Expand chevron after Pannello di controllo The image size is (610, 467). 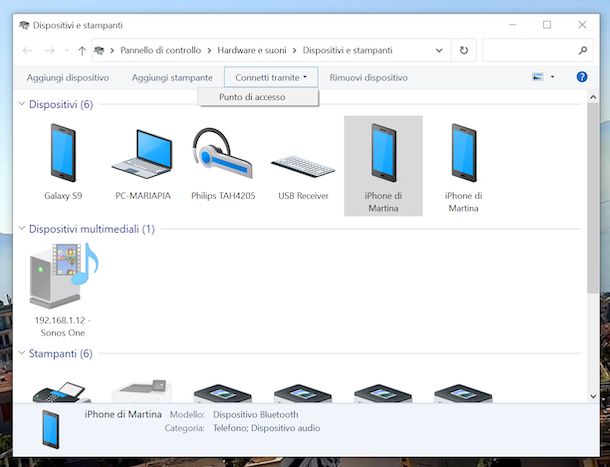pos(209,50)
